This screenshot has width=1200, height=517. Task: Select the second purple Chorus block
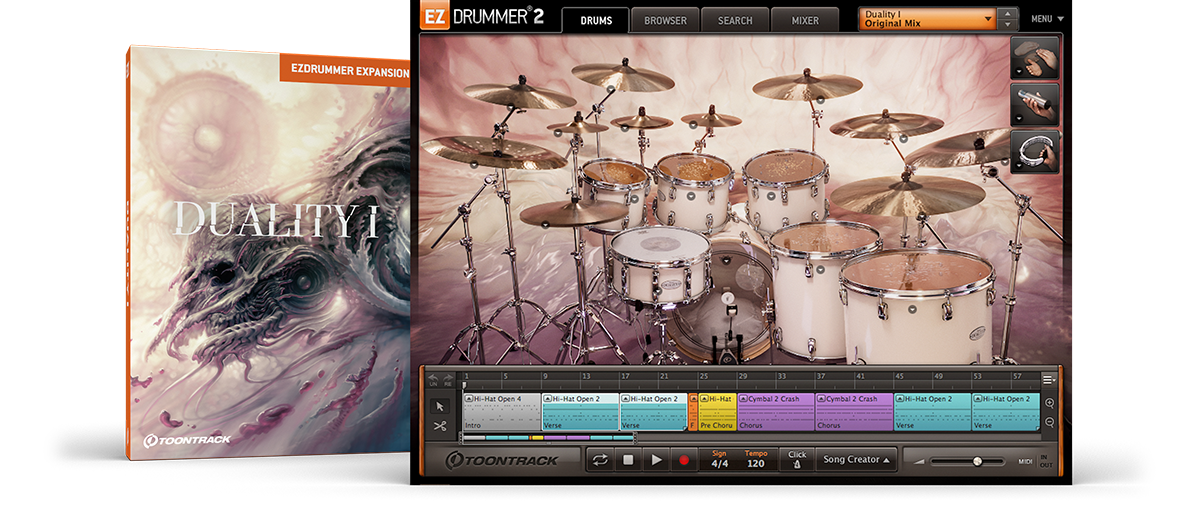point(854,412)
